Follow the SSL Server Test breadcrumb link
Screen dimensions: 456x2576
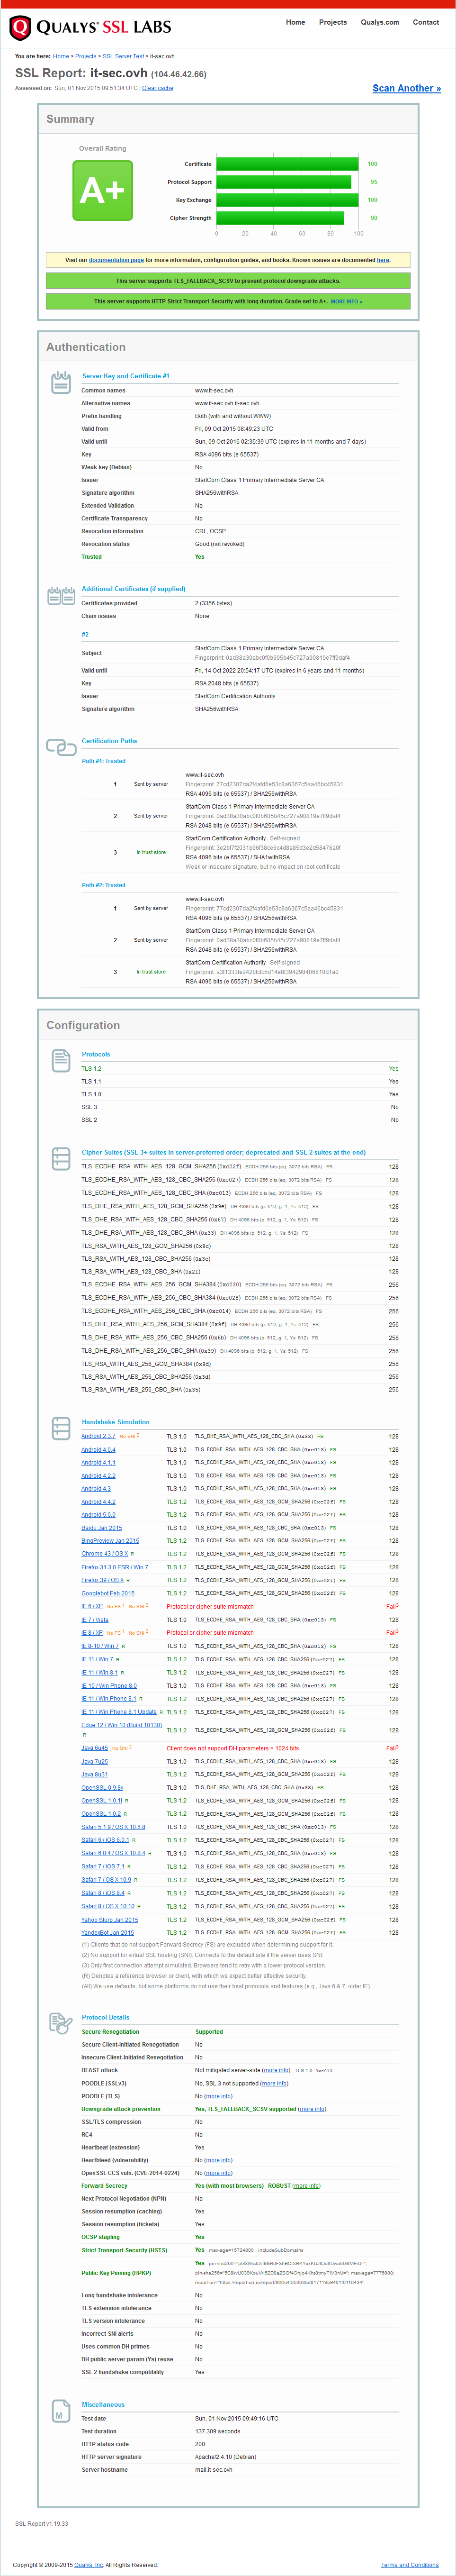click(123, 57)
